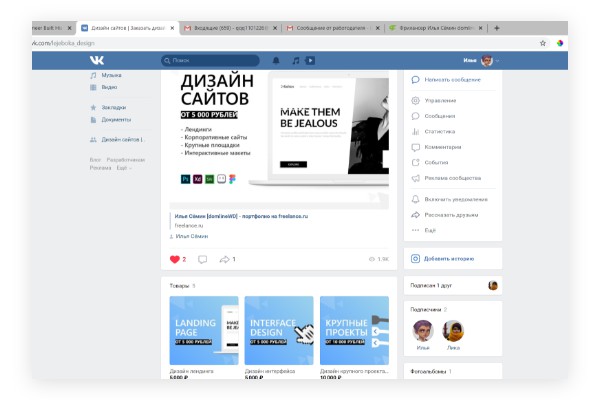Click the Дизайн крупного проекта product title
The image size is (600, 400).
tap(354, 371)
